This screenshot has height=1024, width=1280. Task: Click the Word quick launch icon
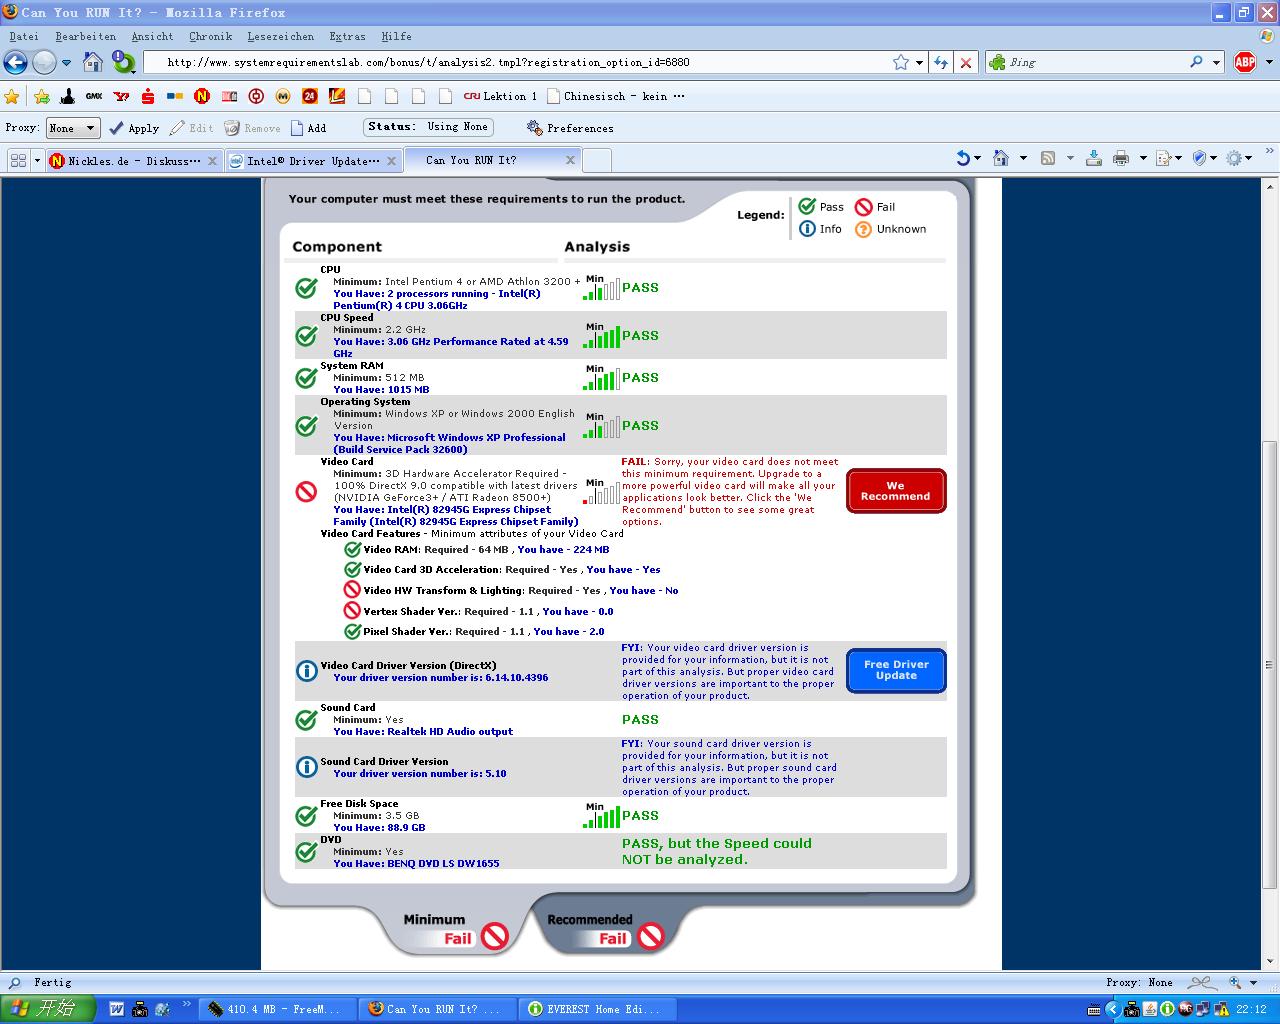point(116,1009)
